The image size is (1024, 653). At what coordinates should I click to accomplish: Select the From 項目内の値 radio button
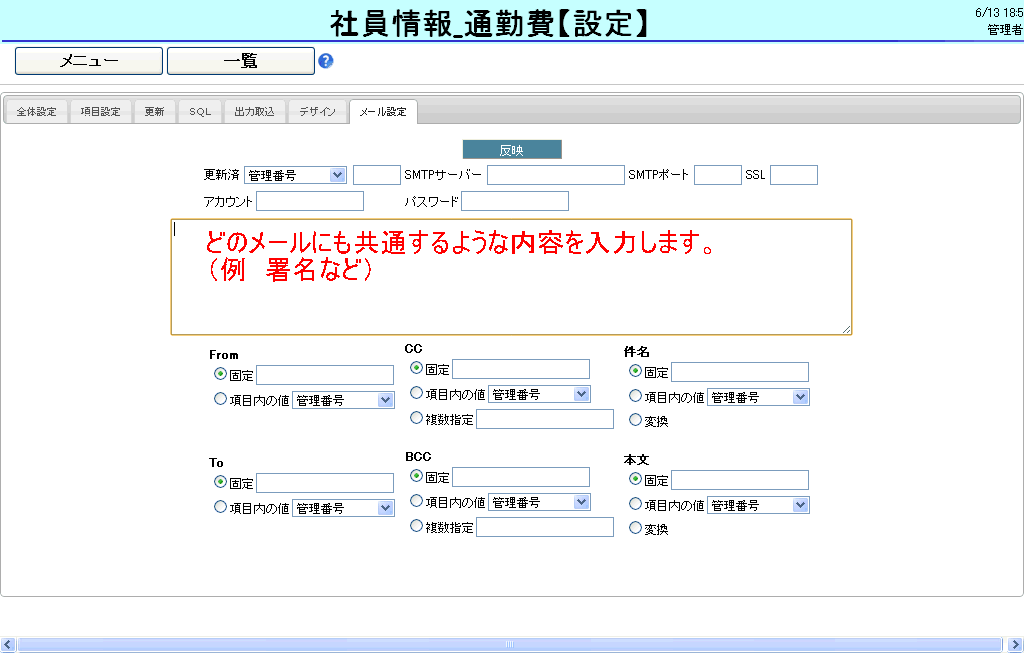pos(220,399)
